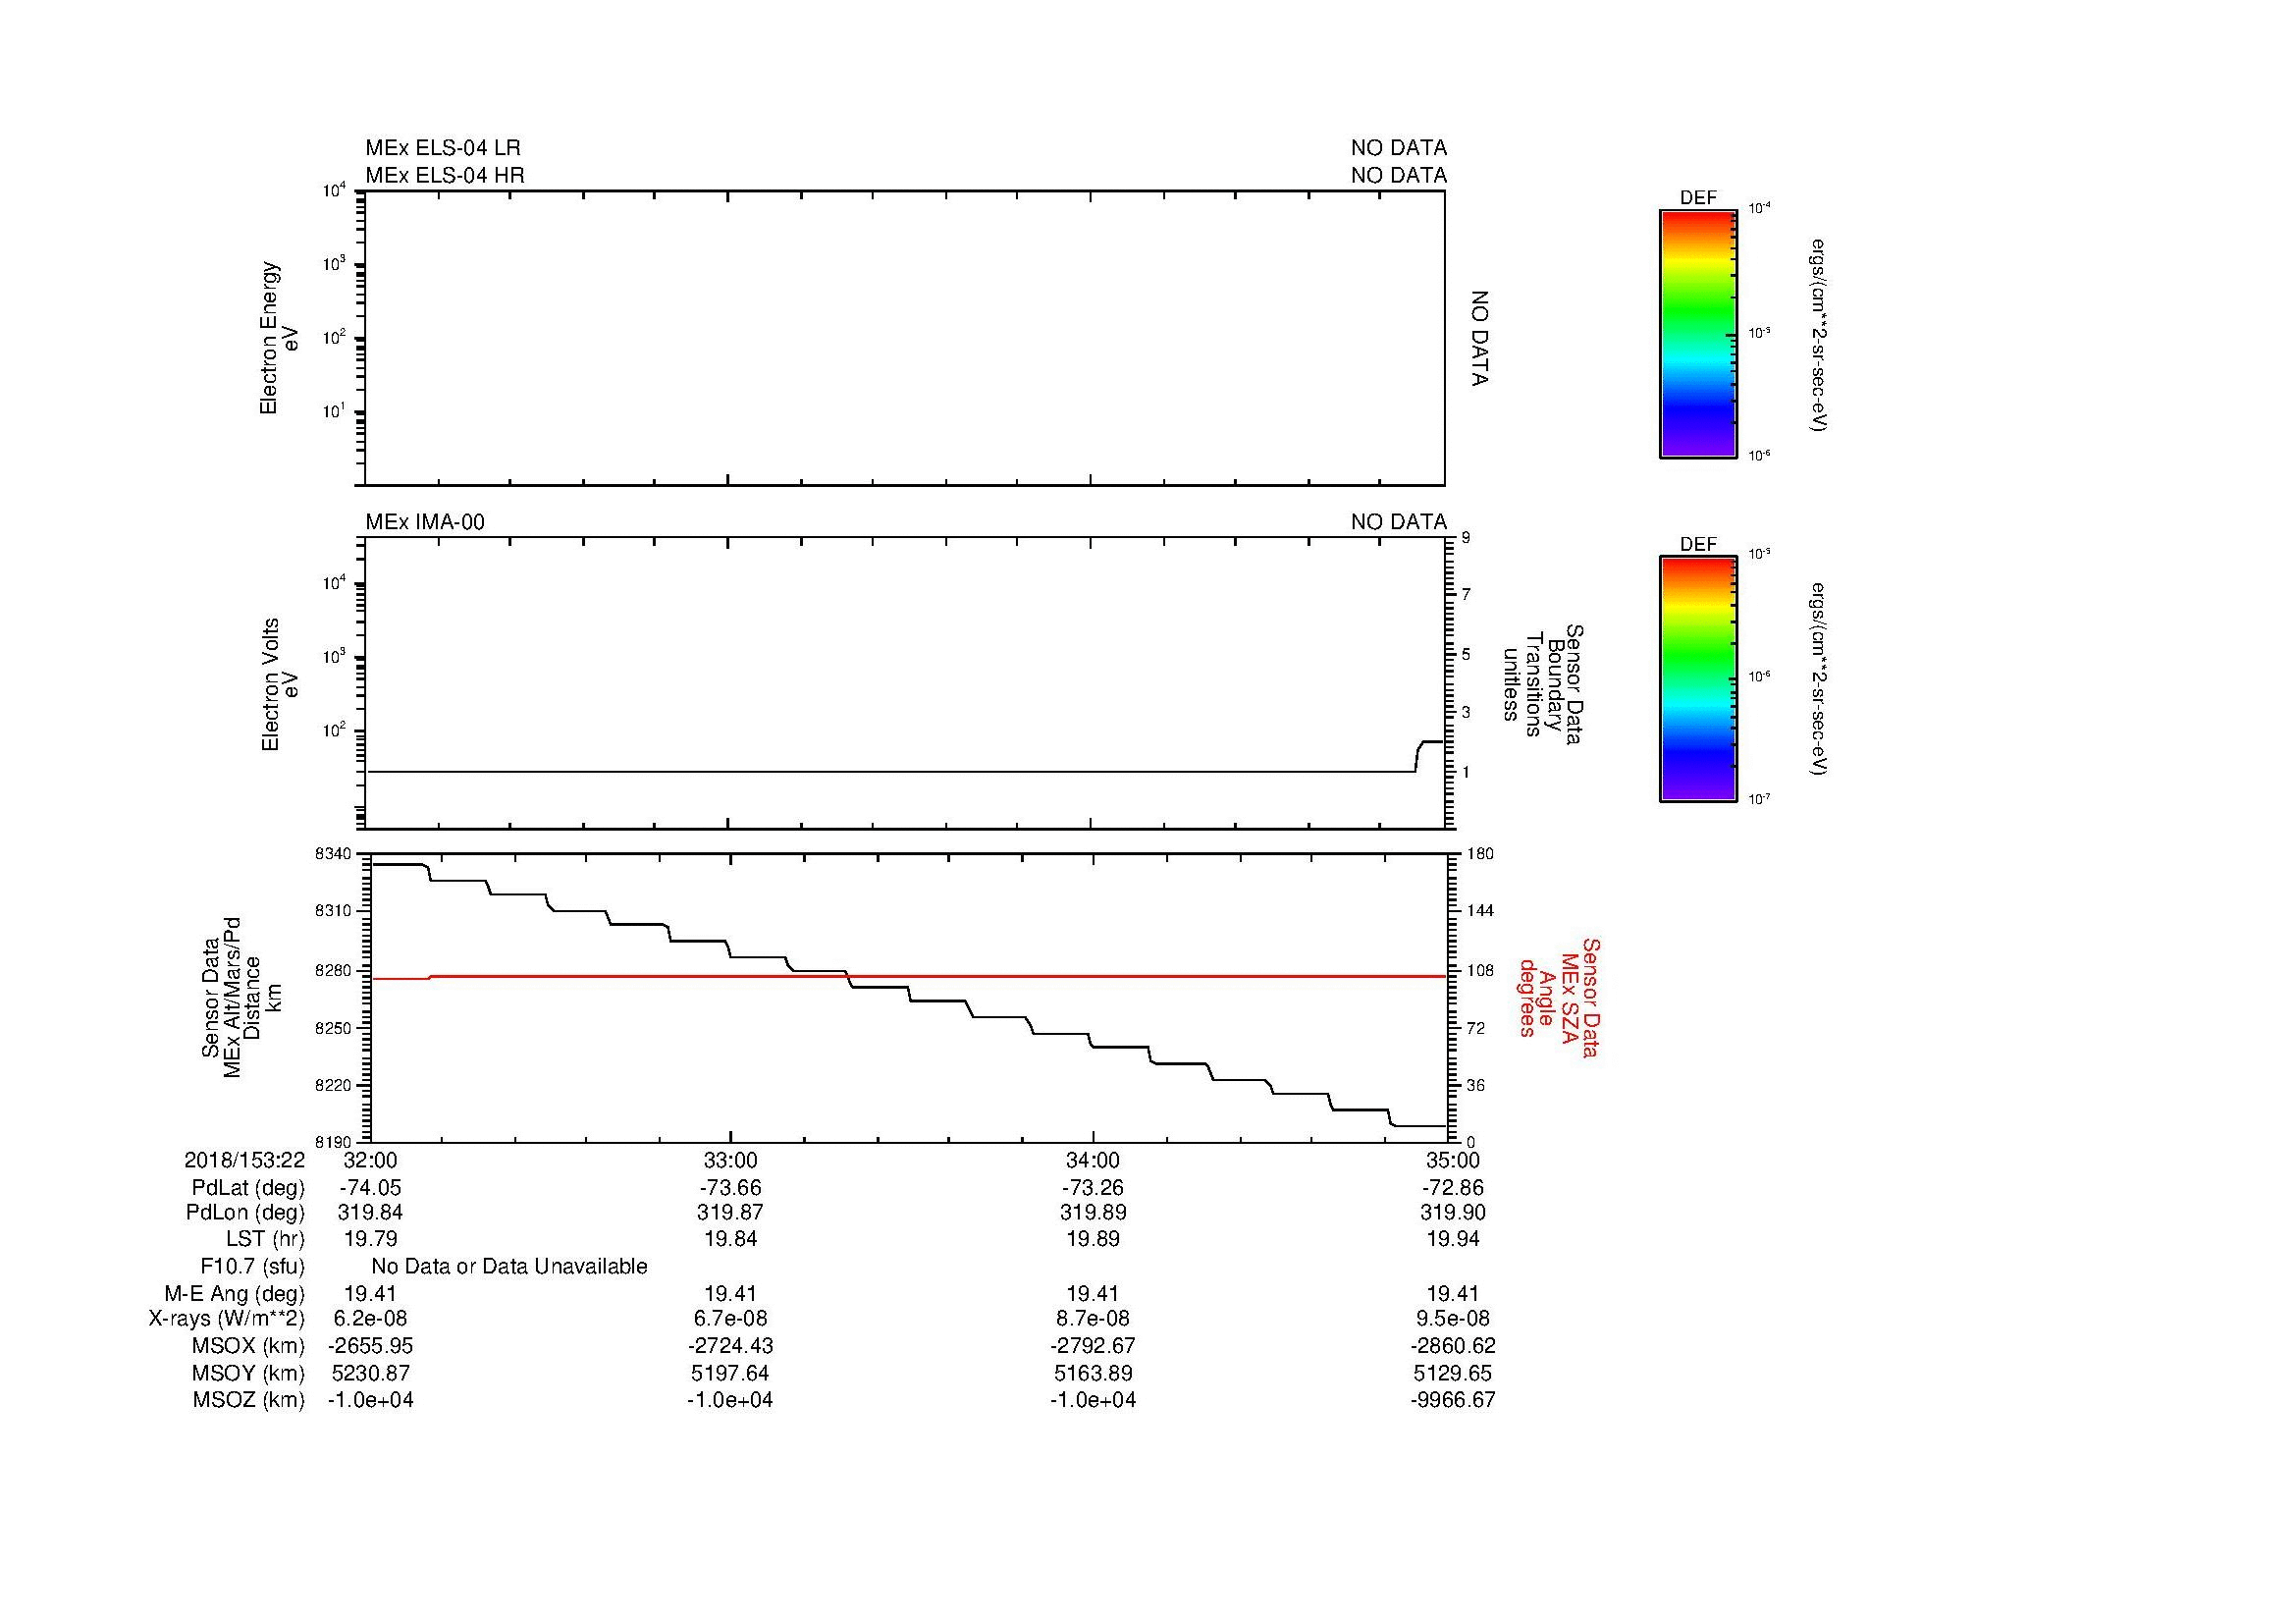Click the PdLat value -74.05

point(370,1188)
